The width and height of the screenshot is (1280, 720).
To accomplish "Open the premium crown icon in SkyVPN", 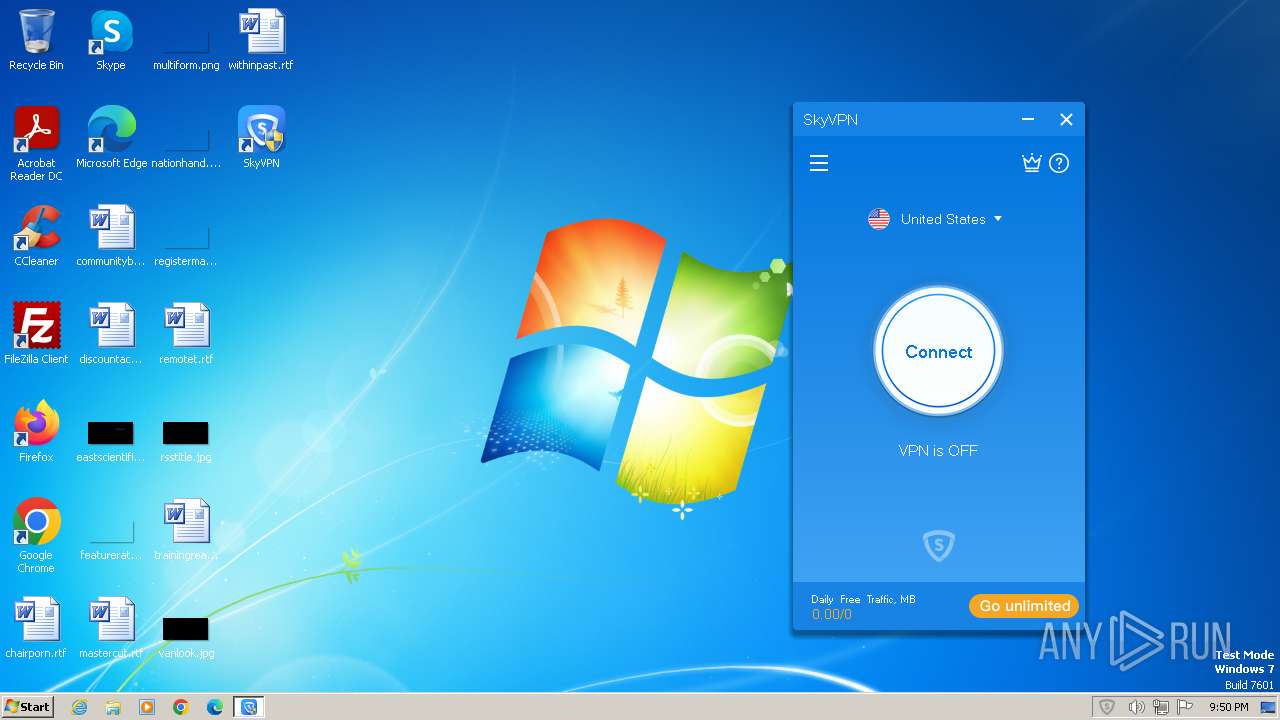I will 1032,163.
